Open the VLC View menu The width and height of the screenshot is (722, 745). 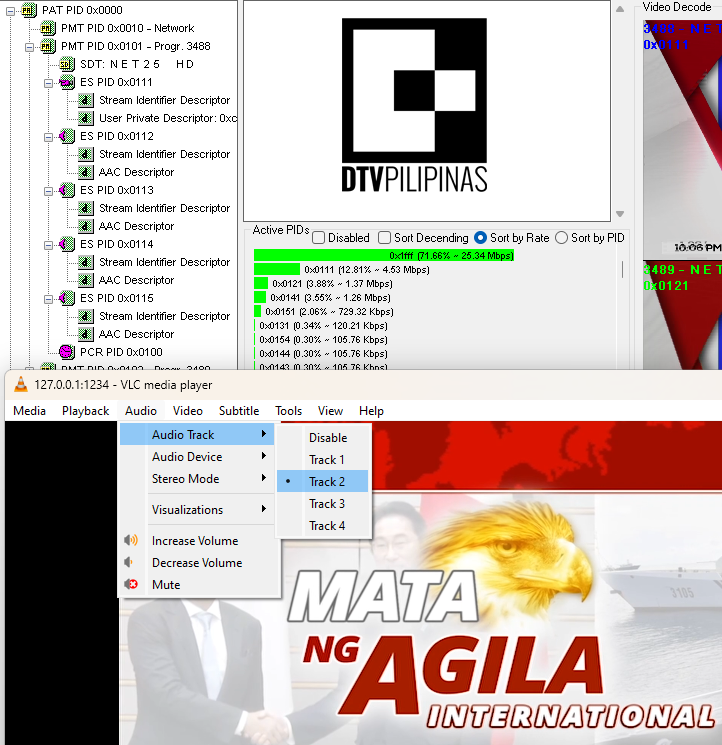point(330,411)
